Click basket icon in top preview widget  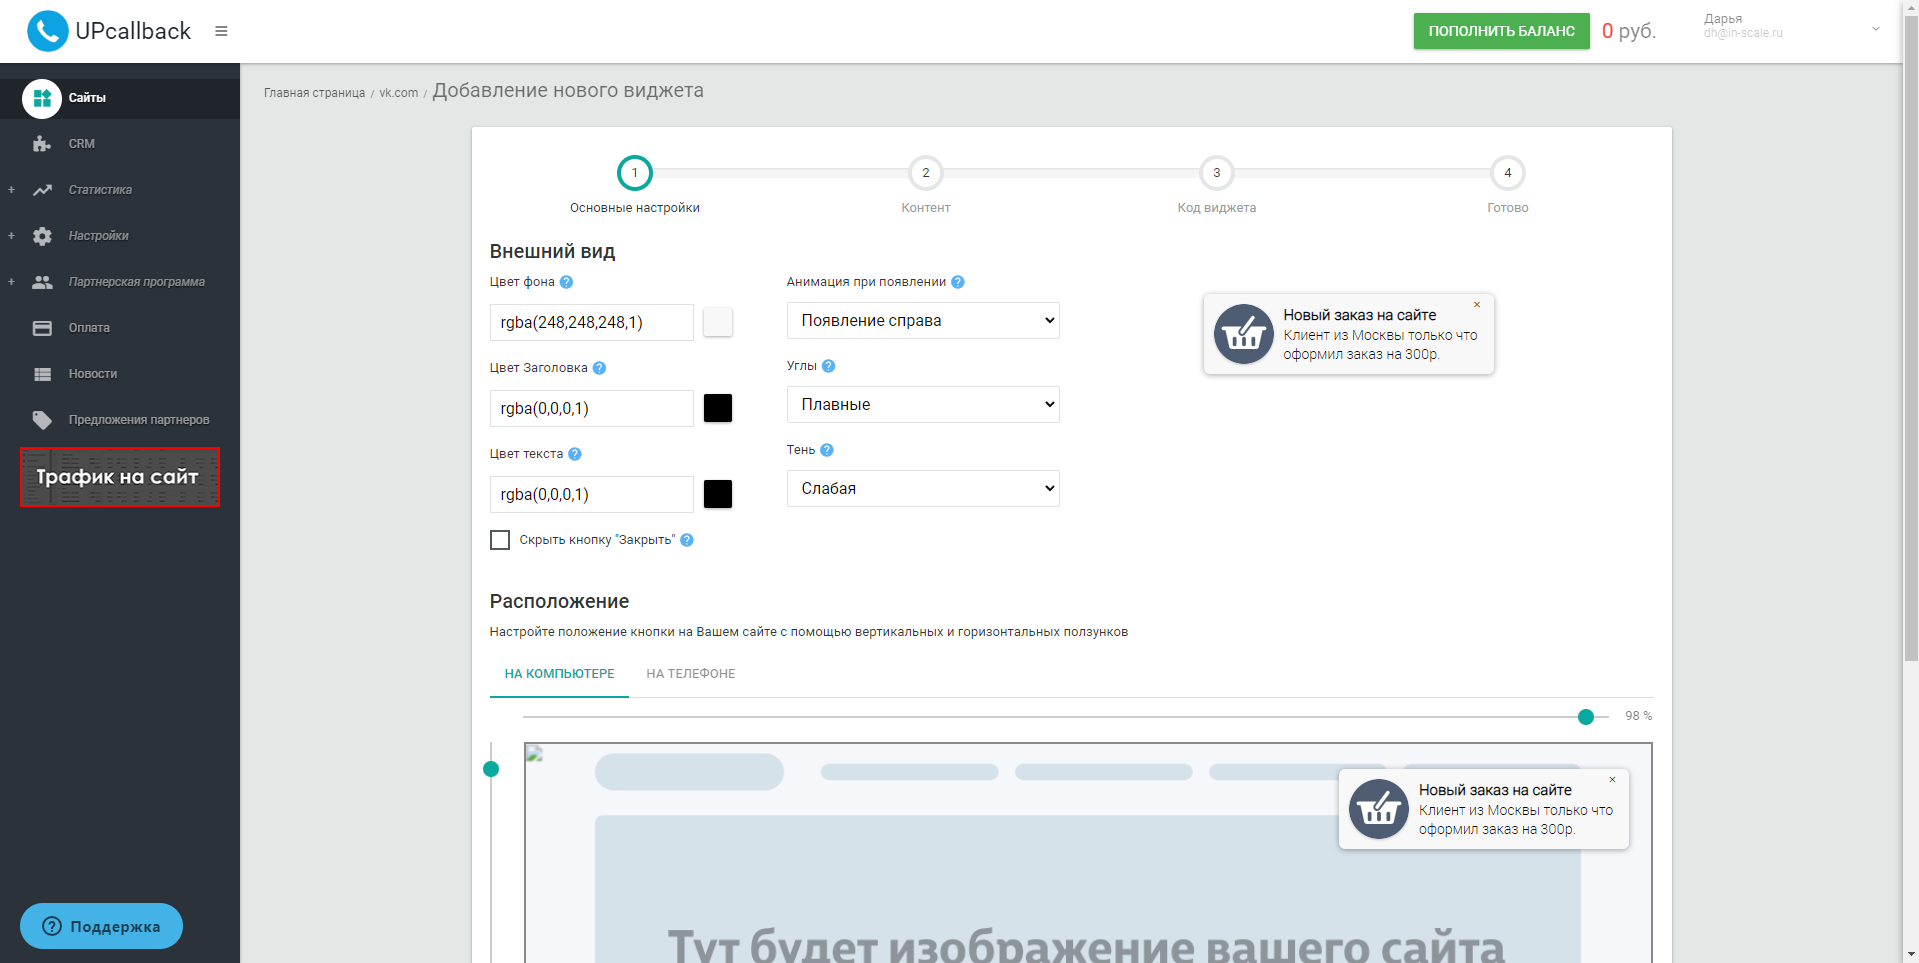tap(1243, 334)
